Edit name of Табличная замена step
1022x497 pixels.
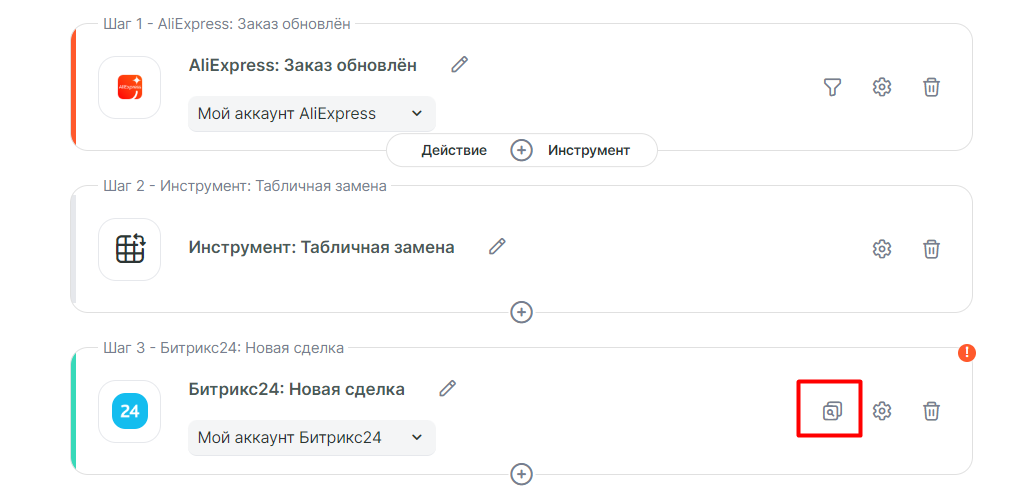pyautogui.click(x=497, y=246)
